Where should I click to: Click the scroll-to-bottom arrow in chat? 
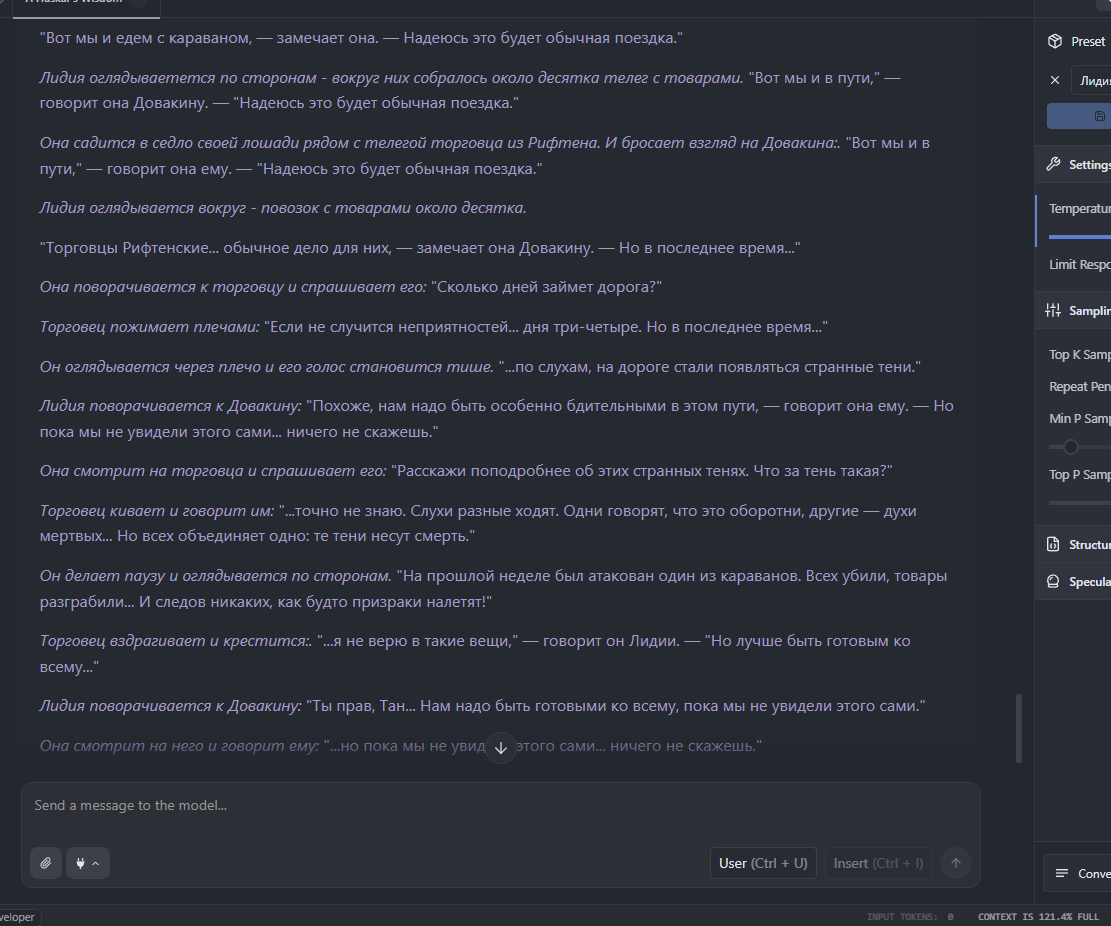click(501, 748)
